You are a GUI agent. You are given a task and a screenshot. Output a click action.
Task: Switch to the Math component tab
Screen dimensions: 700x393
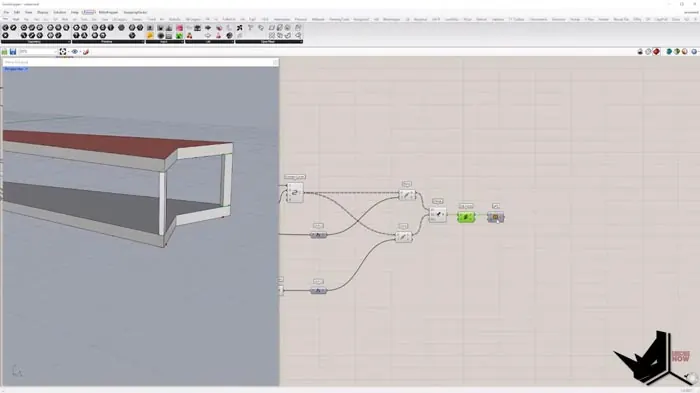coord(16,20)
